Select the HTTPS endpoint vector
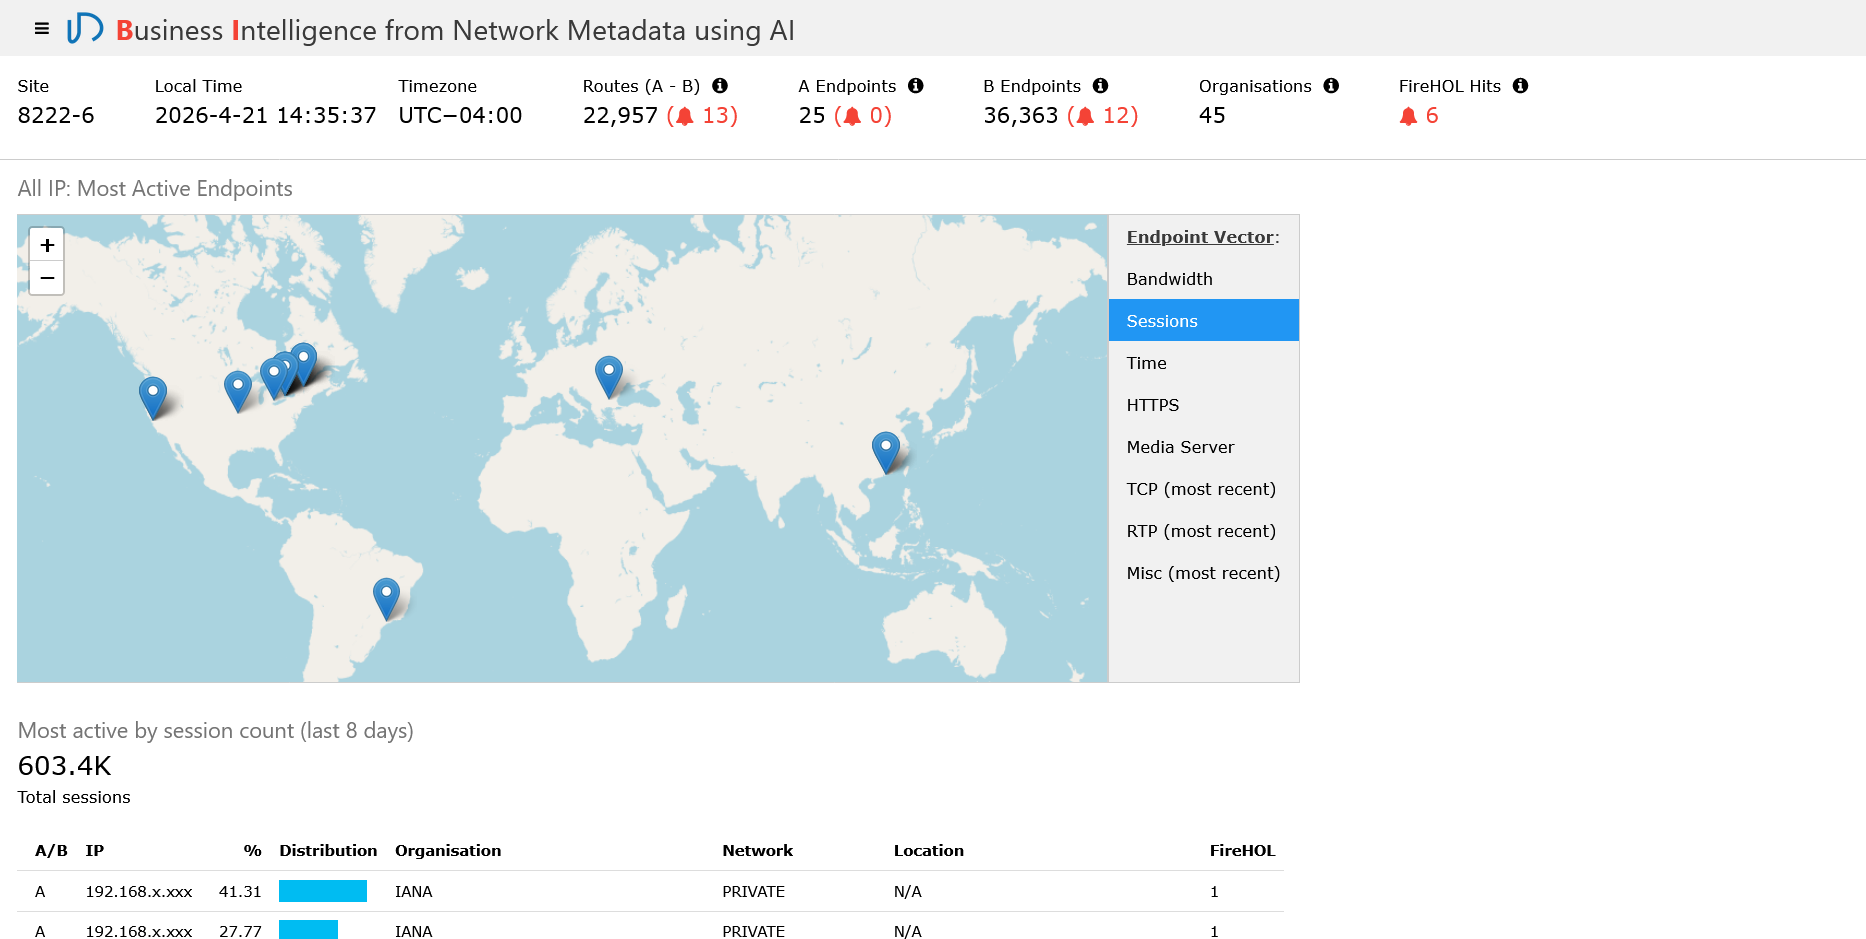This screenshot has width=1866, height=939. pos(1204,405)
